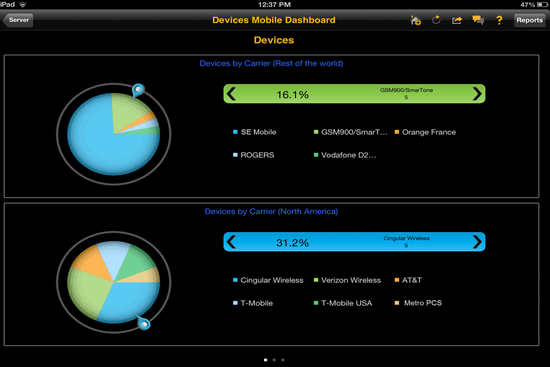Open help with question mark icon
The height and width of the screenshot is (367, 550).
499,20
